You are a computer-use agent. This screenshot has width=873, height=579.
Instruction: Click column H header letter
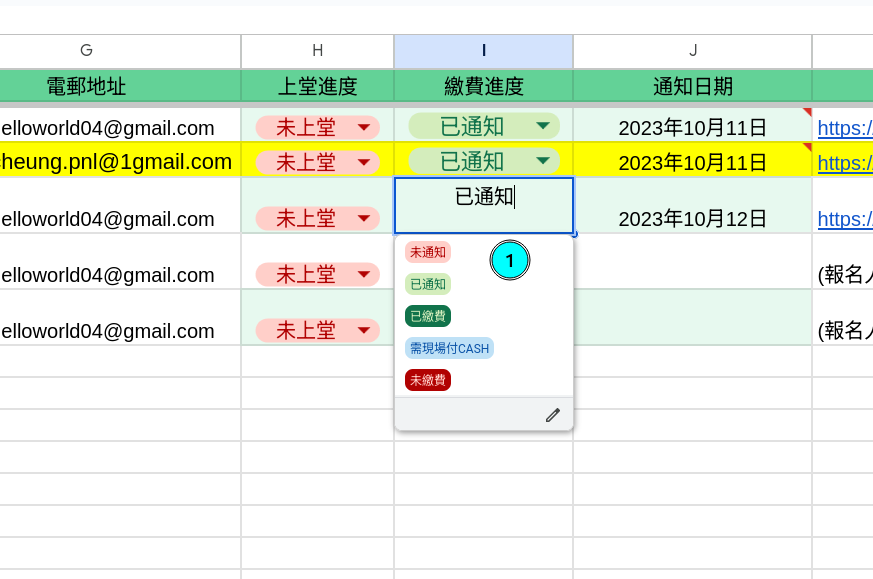click(x=317, y=51)
